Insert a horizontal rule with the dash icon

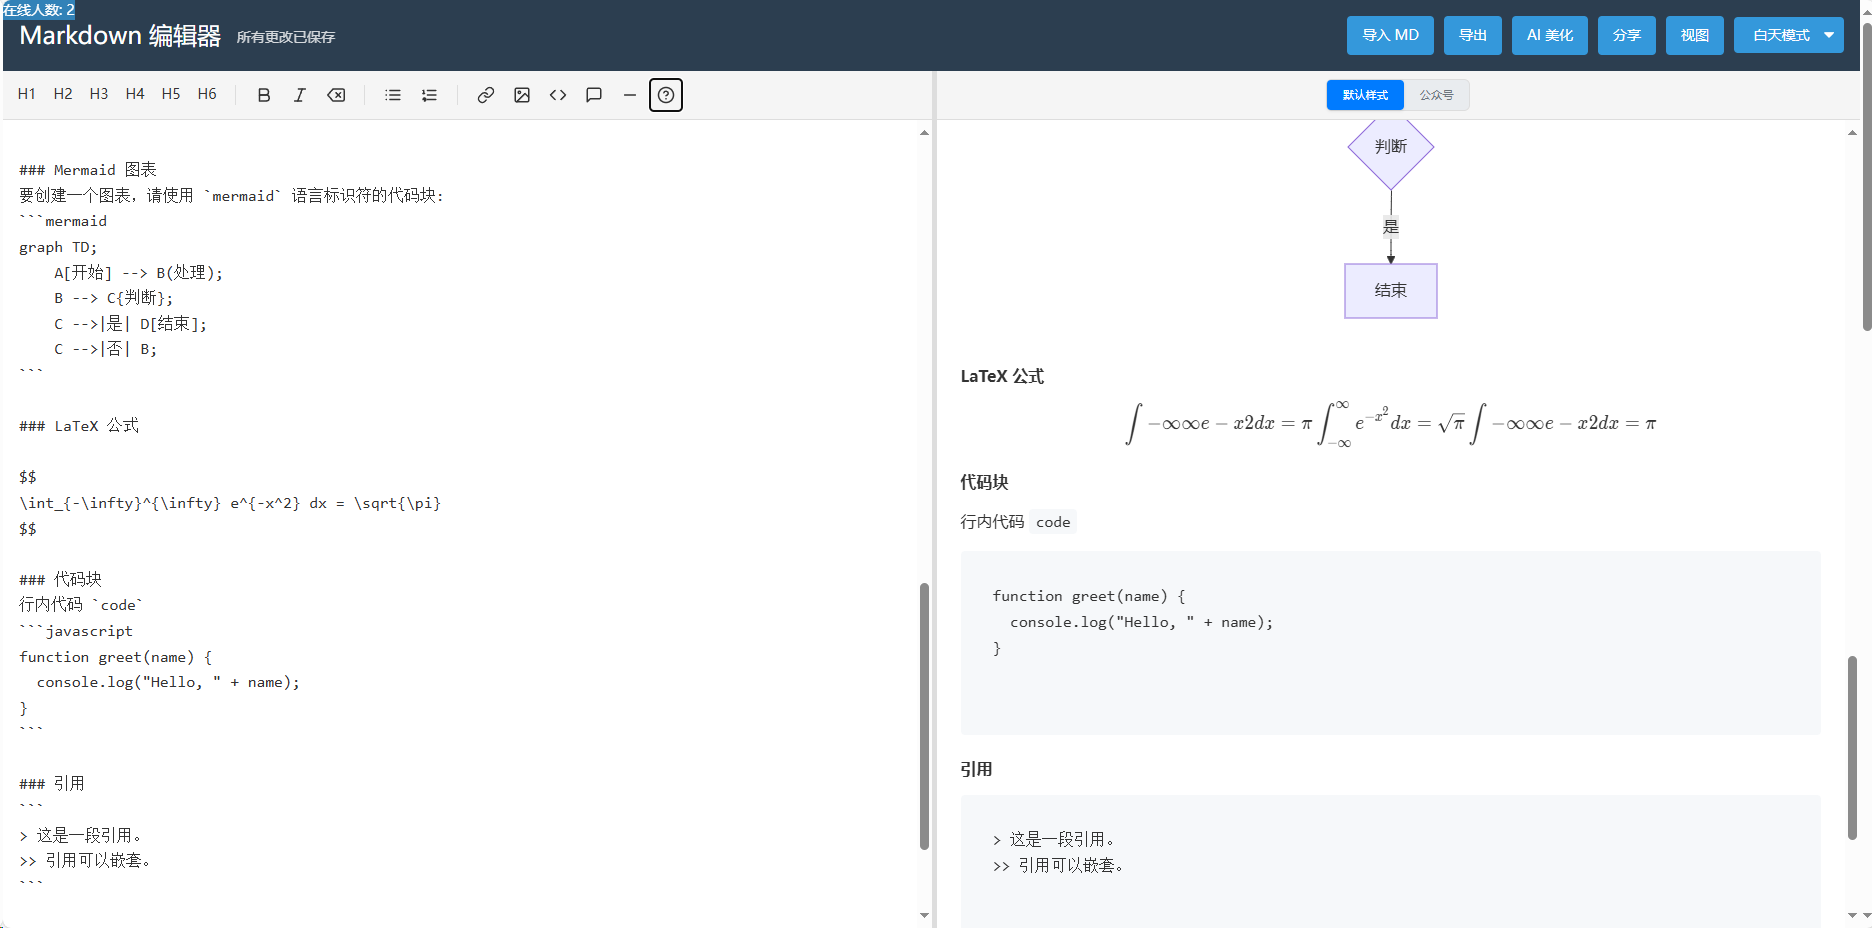[x=630, y=95]
